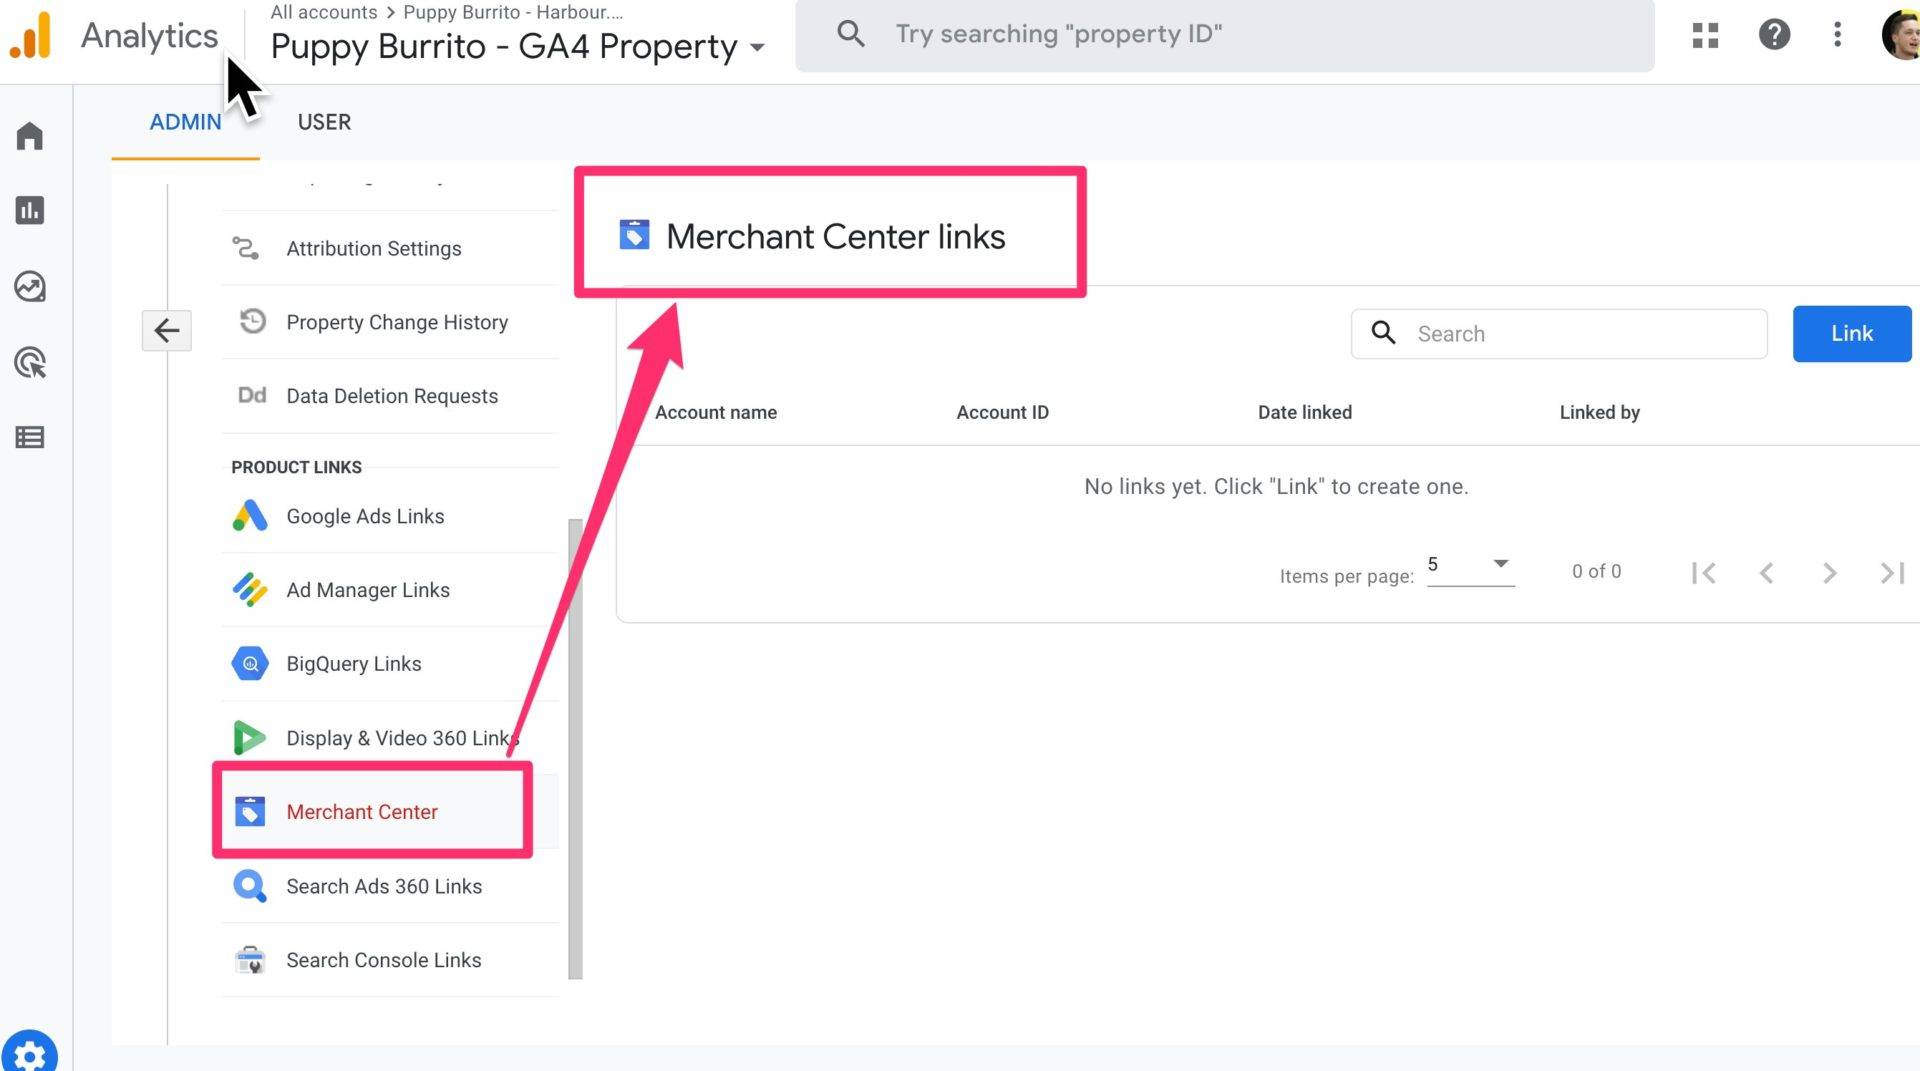Open the Help question mark icon

(1774, 34)
